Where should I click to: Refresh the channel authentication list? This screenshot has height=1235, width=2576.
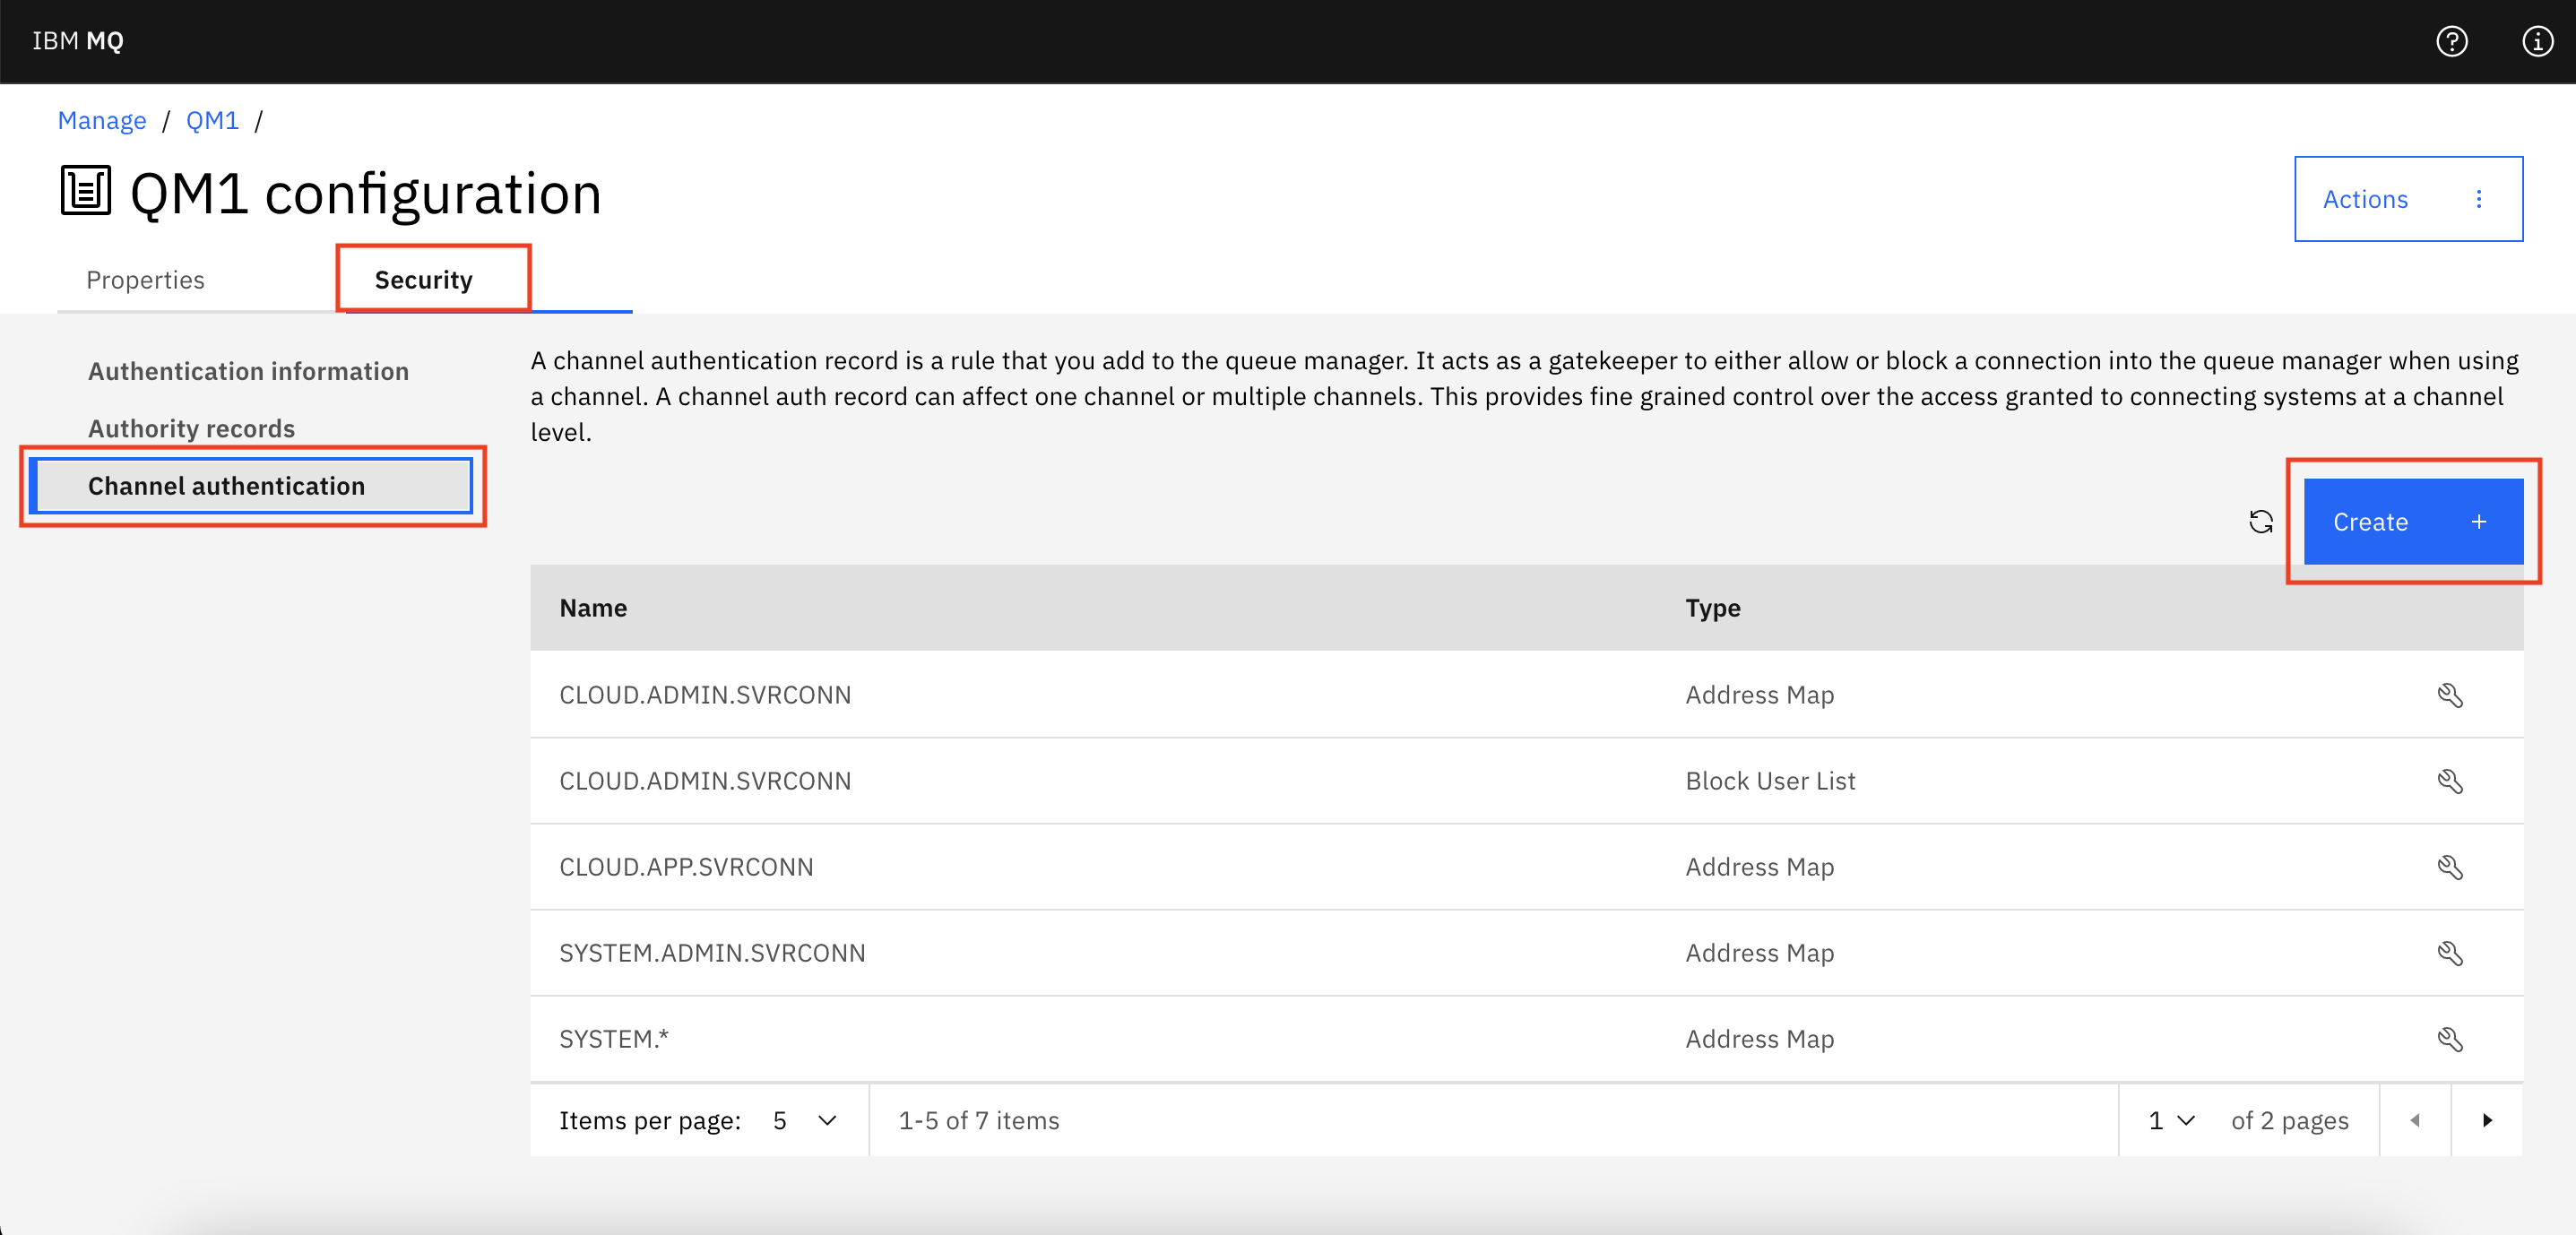click(2261, 522)
